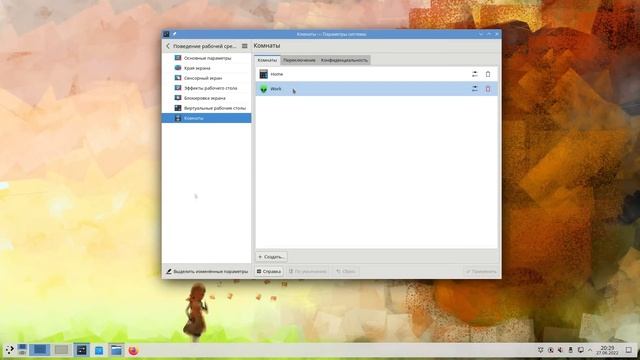640x360 pixels.
Task: Launch Firefox from the taskbar
Action: pos(133,350)
